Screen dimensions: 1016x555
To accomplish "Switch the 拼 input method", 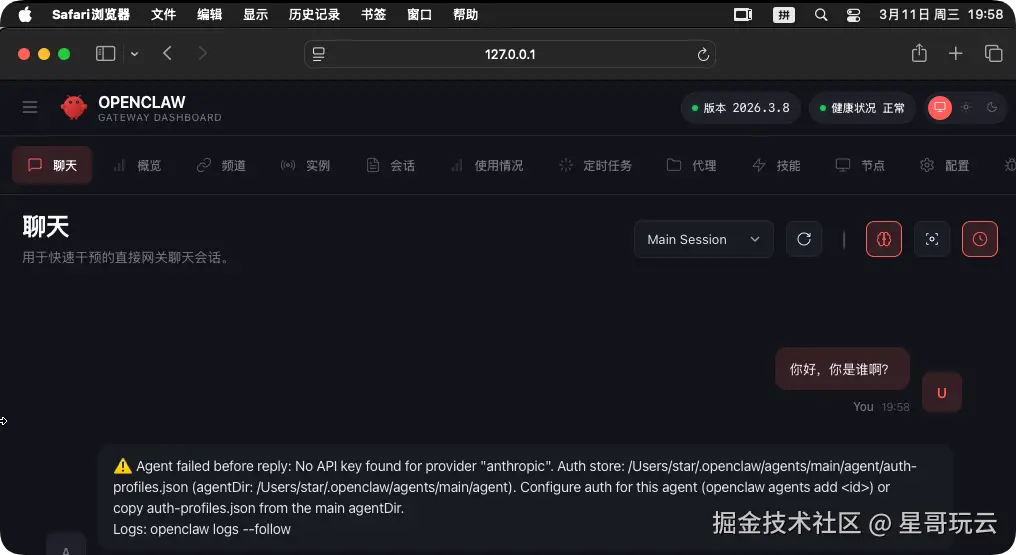I will (x=784, y=14).
